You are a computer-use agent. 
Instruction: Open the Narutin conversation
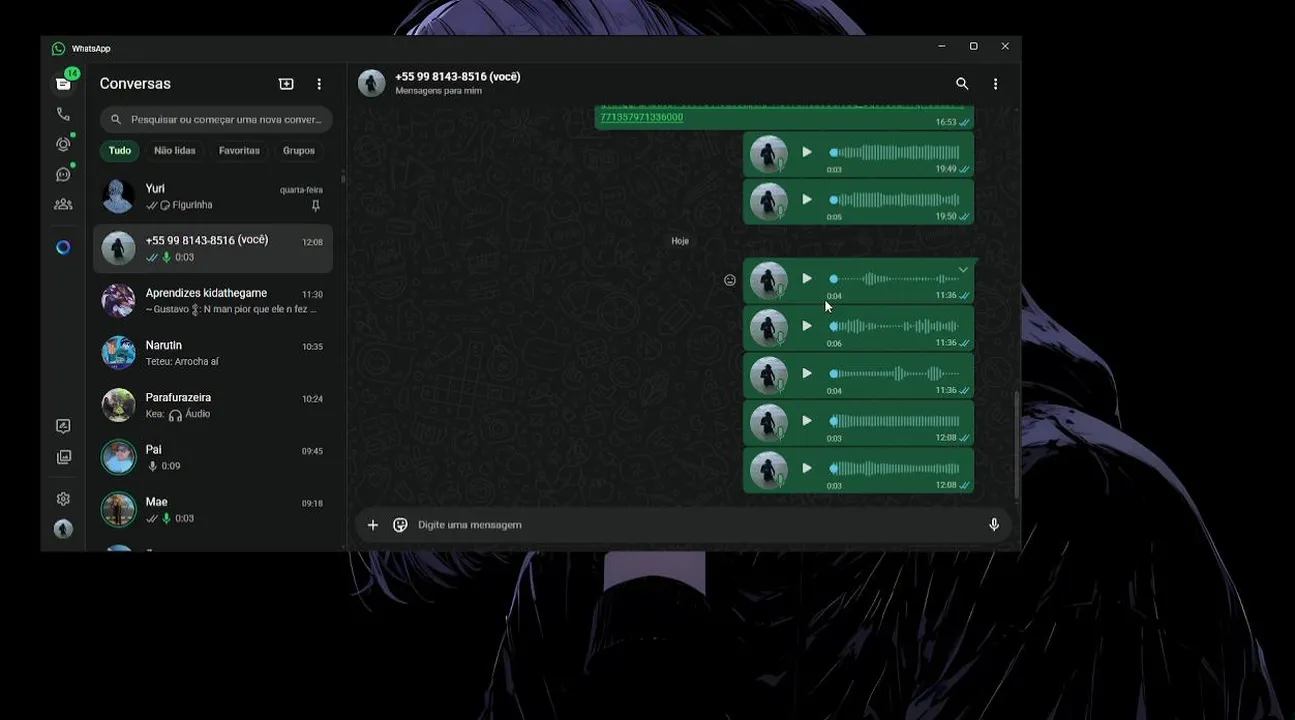213,352
